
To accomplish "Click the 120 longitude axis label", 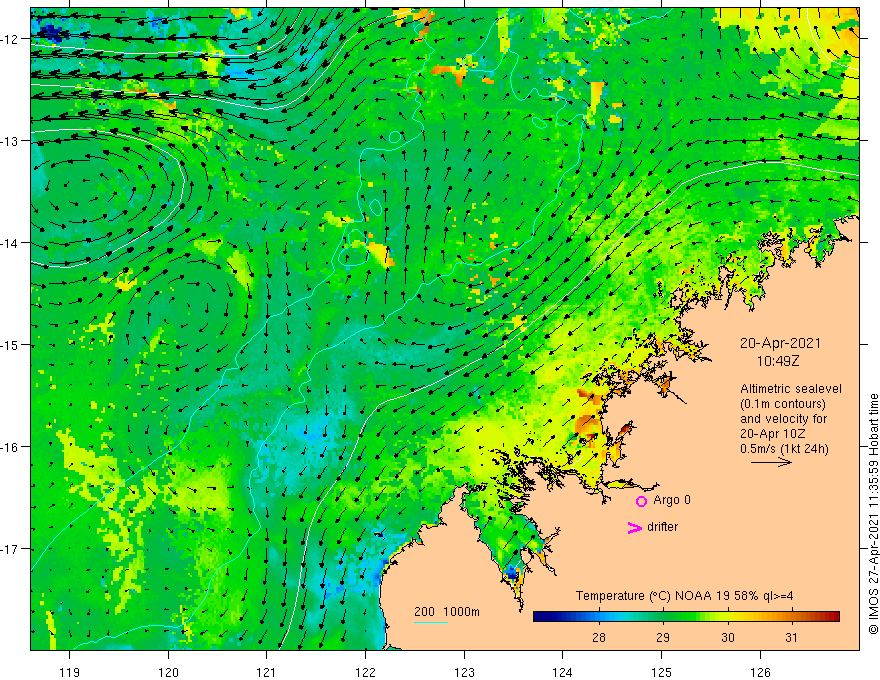I will (x=168, y=672).
